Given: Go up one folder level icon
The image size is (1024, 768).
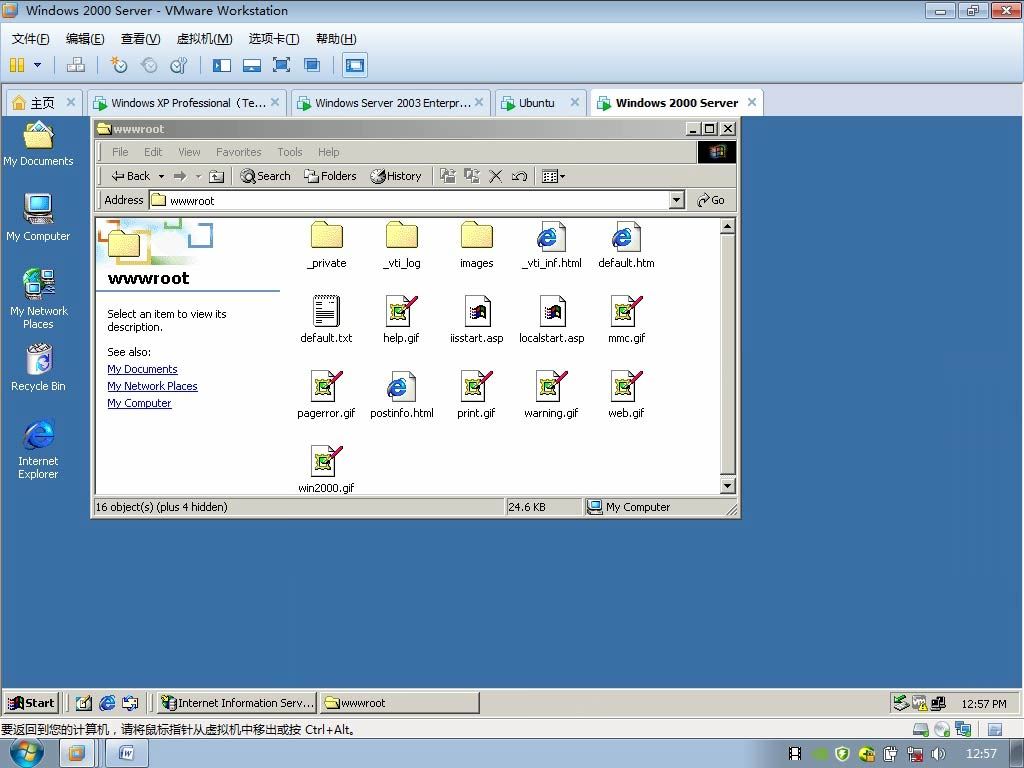Looking at the screenshot, I should tap(216, 176).
